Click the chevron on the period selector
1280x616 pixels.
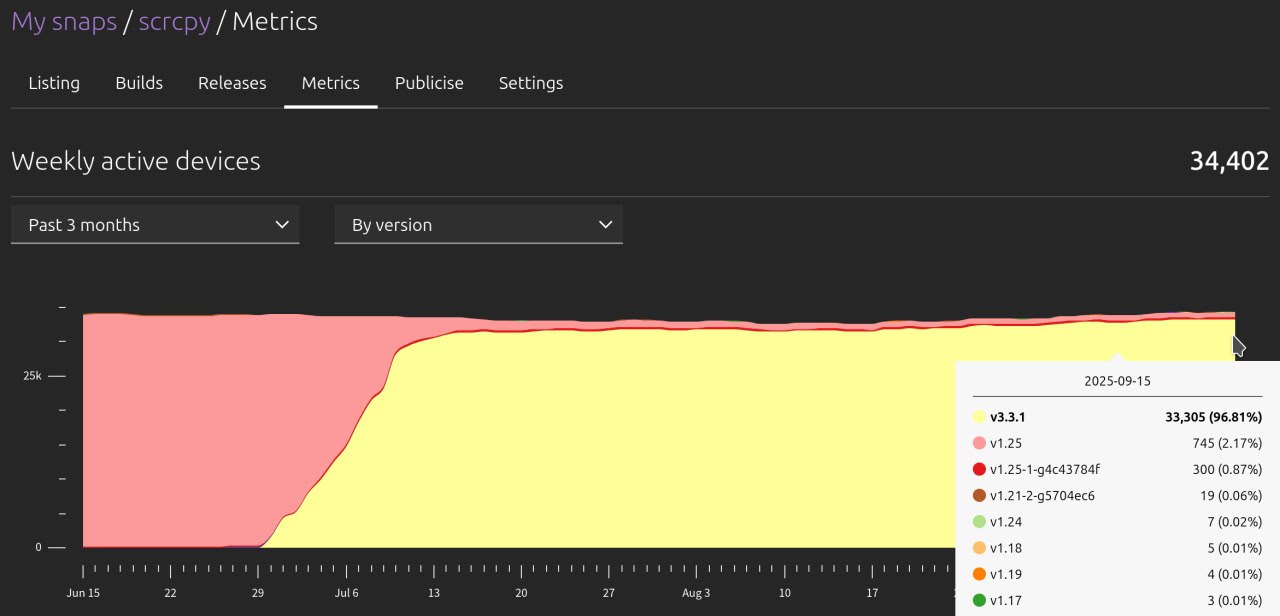[281, 225]
